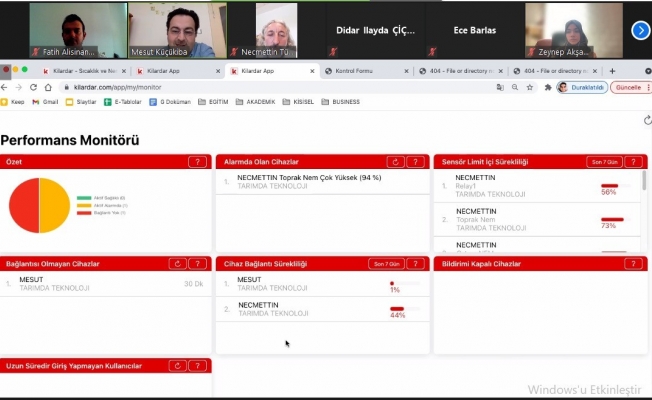Screen dimensions: 652x400
Task: Switch to Kilardar - Sıcaklık browser tab
Action: pyautogui.click(x=85, y=71)
